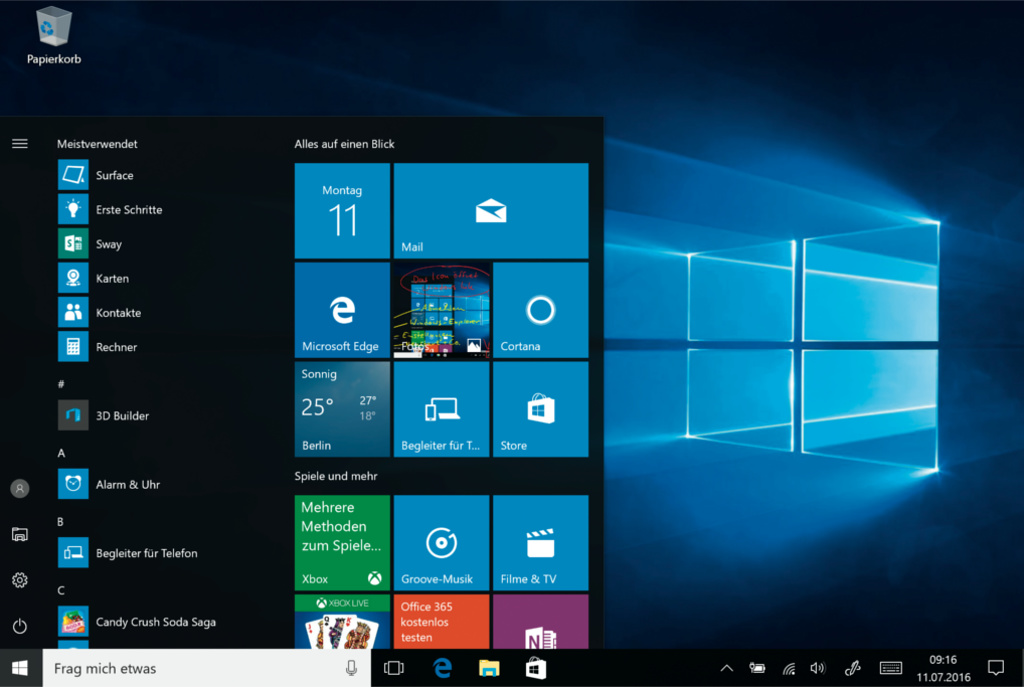The image size is (1024, 687).
Task: Select Rechner in the app list
Action: pyautogui.click(x=116, y=347)
